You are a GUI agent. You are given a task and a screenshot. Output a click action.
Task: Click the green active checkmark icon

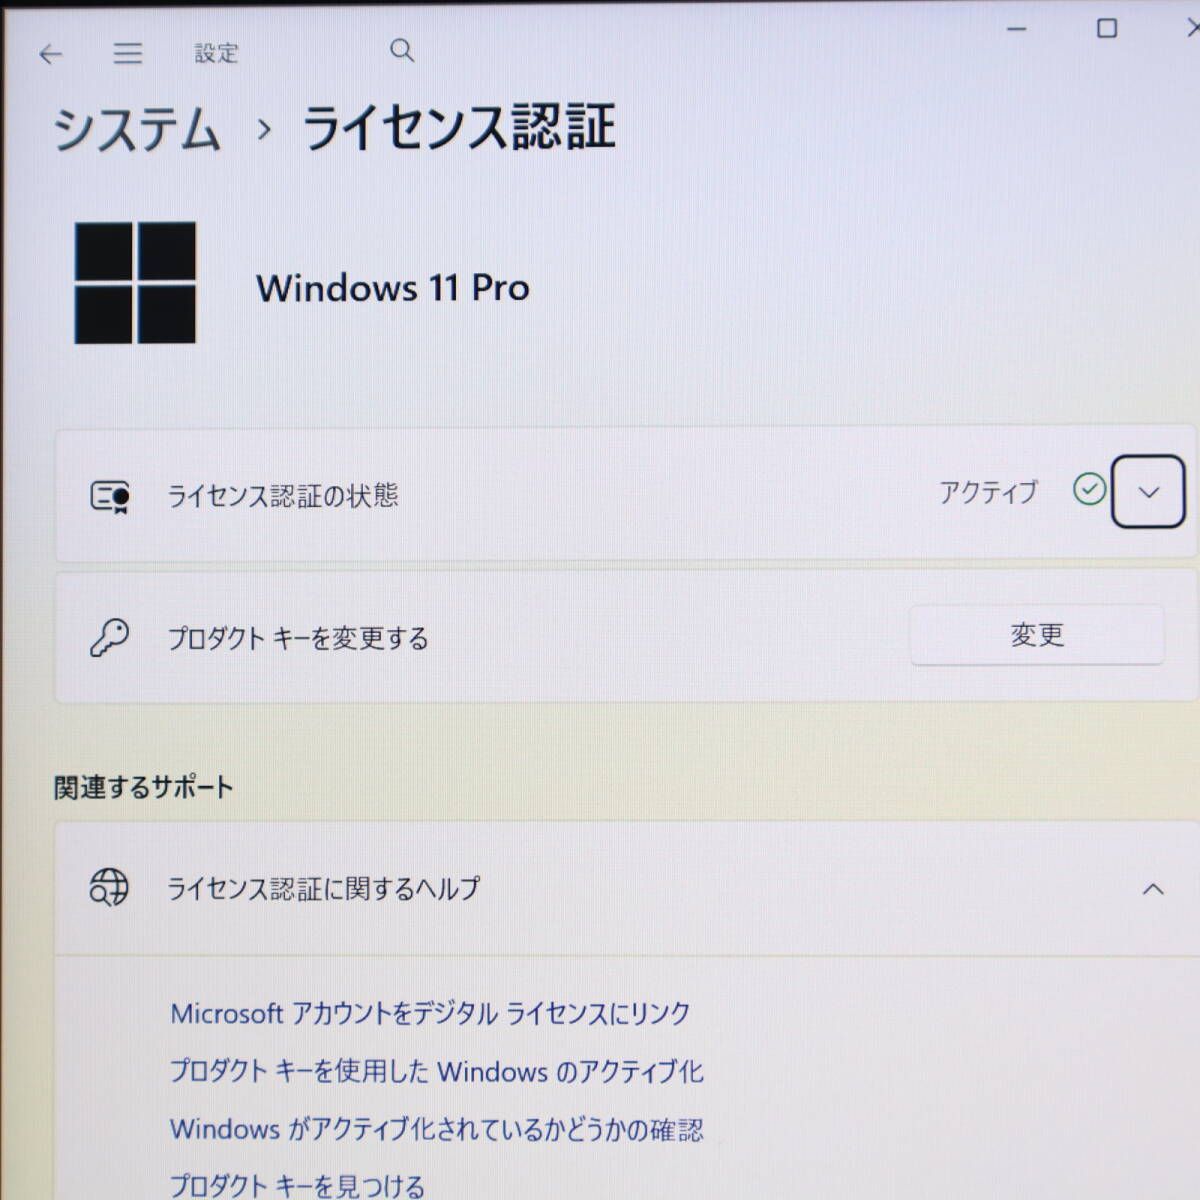[x=1089, y=490]
